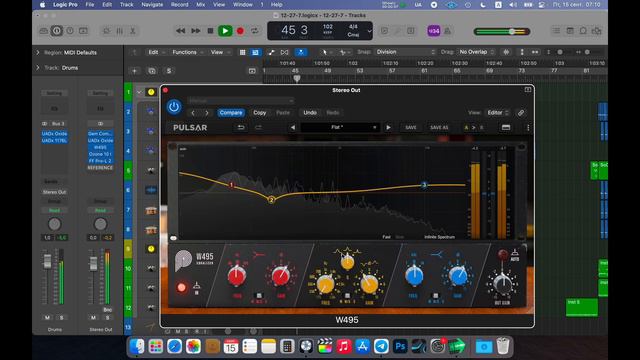Screen dimensions: 640x360
Task: Expand the Region: MIDI Defaults disclosure triangle
Action: click(38, 53)
